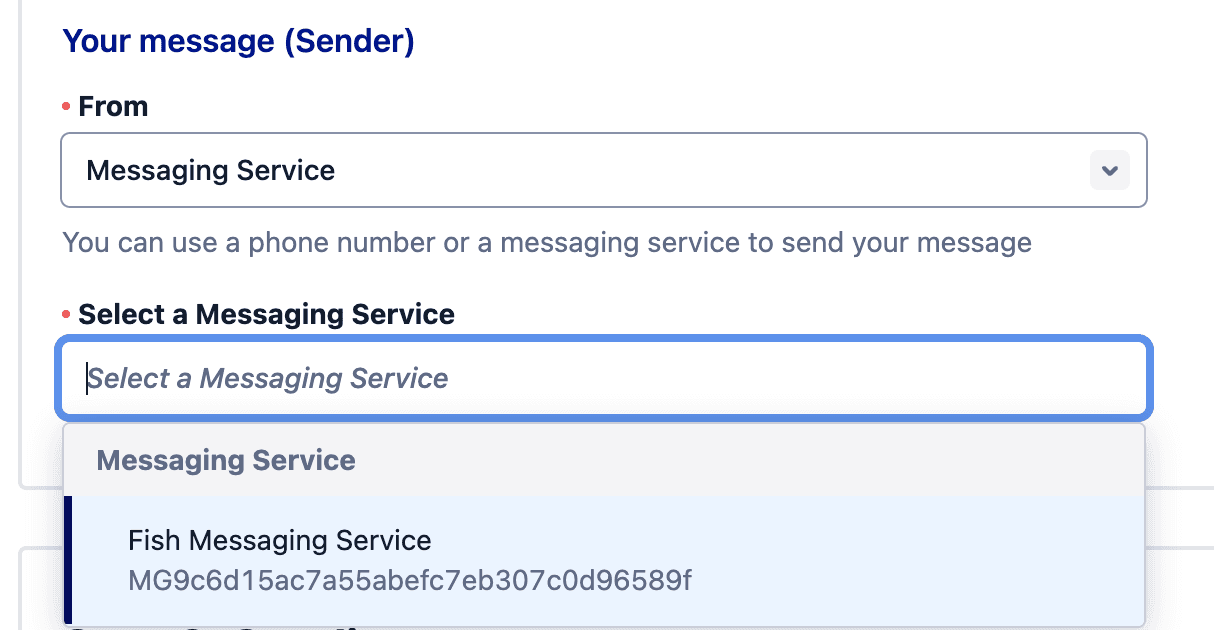Click the Your message (Sender) heading
Viewport: 1214px width, 630px height.
238,41
